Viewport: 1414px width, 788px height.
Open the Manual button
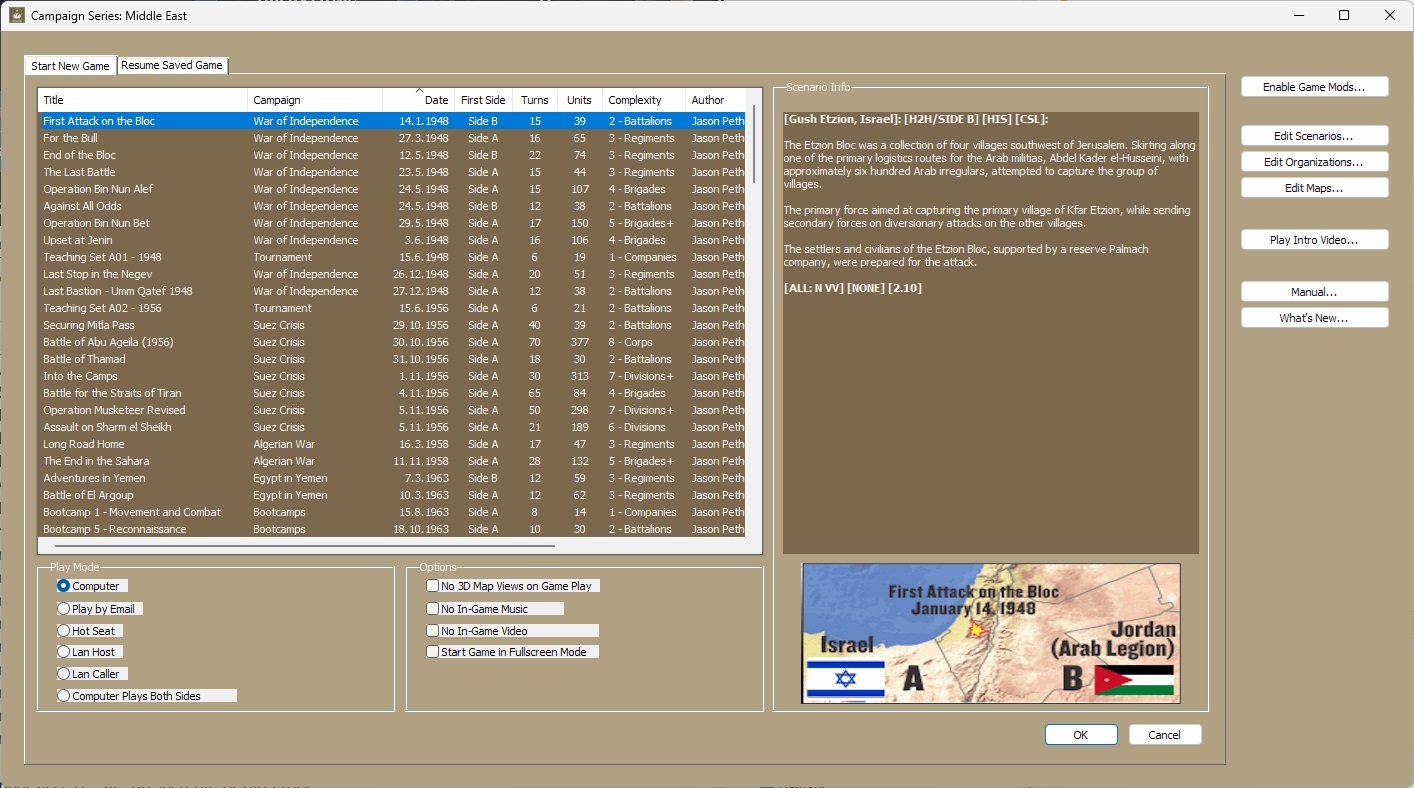tap(1315, 292)
